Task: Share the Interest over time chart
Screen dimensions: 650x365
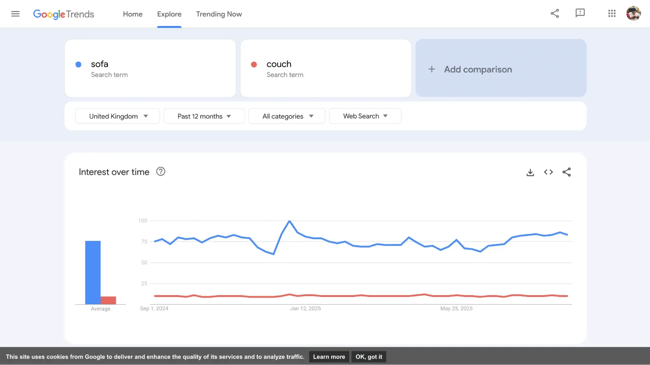Action: 567,172
